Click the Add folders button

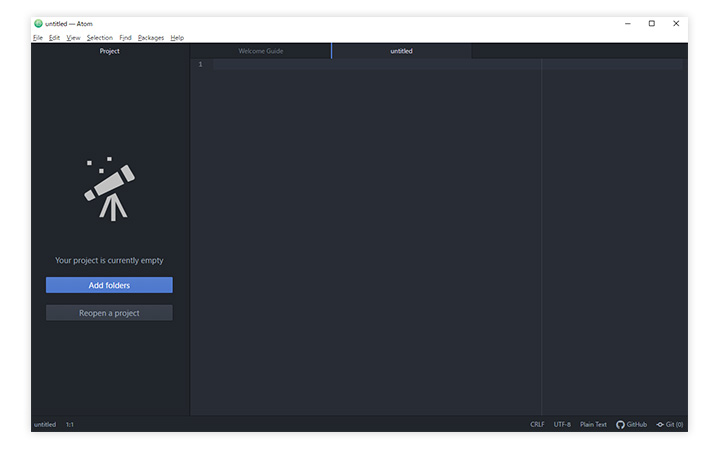[109, 285]
